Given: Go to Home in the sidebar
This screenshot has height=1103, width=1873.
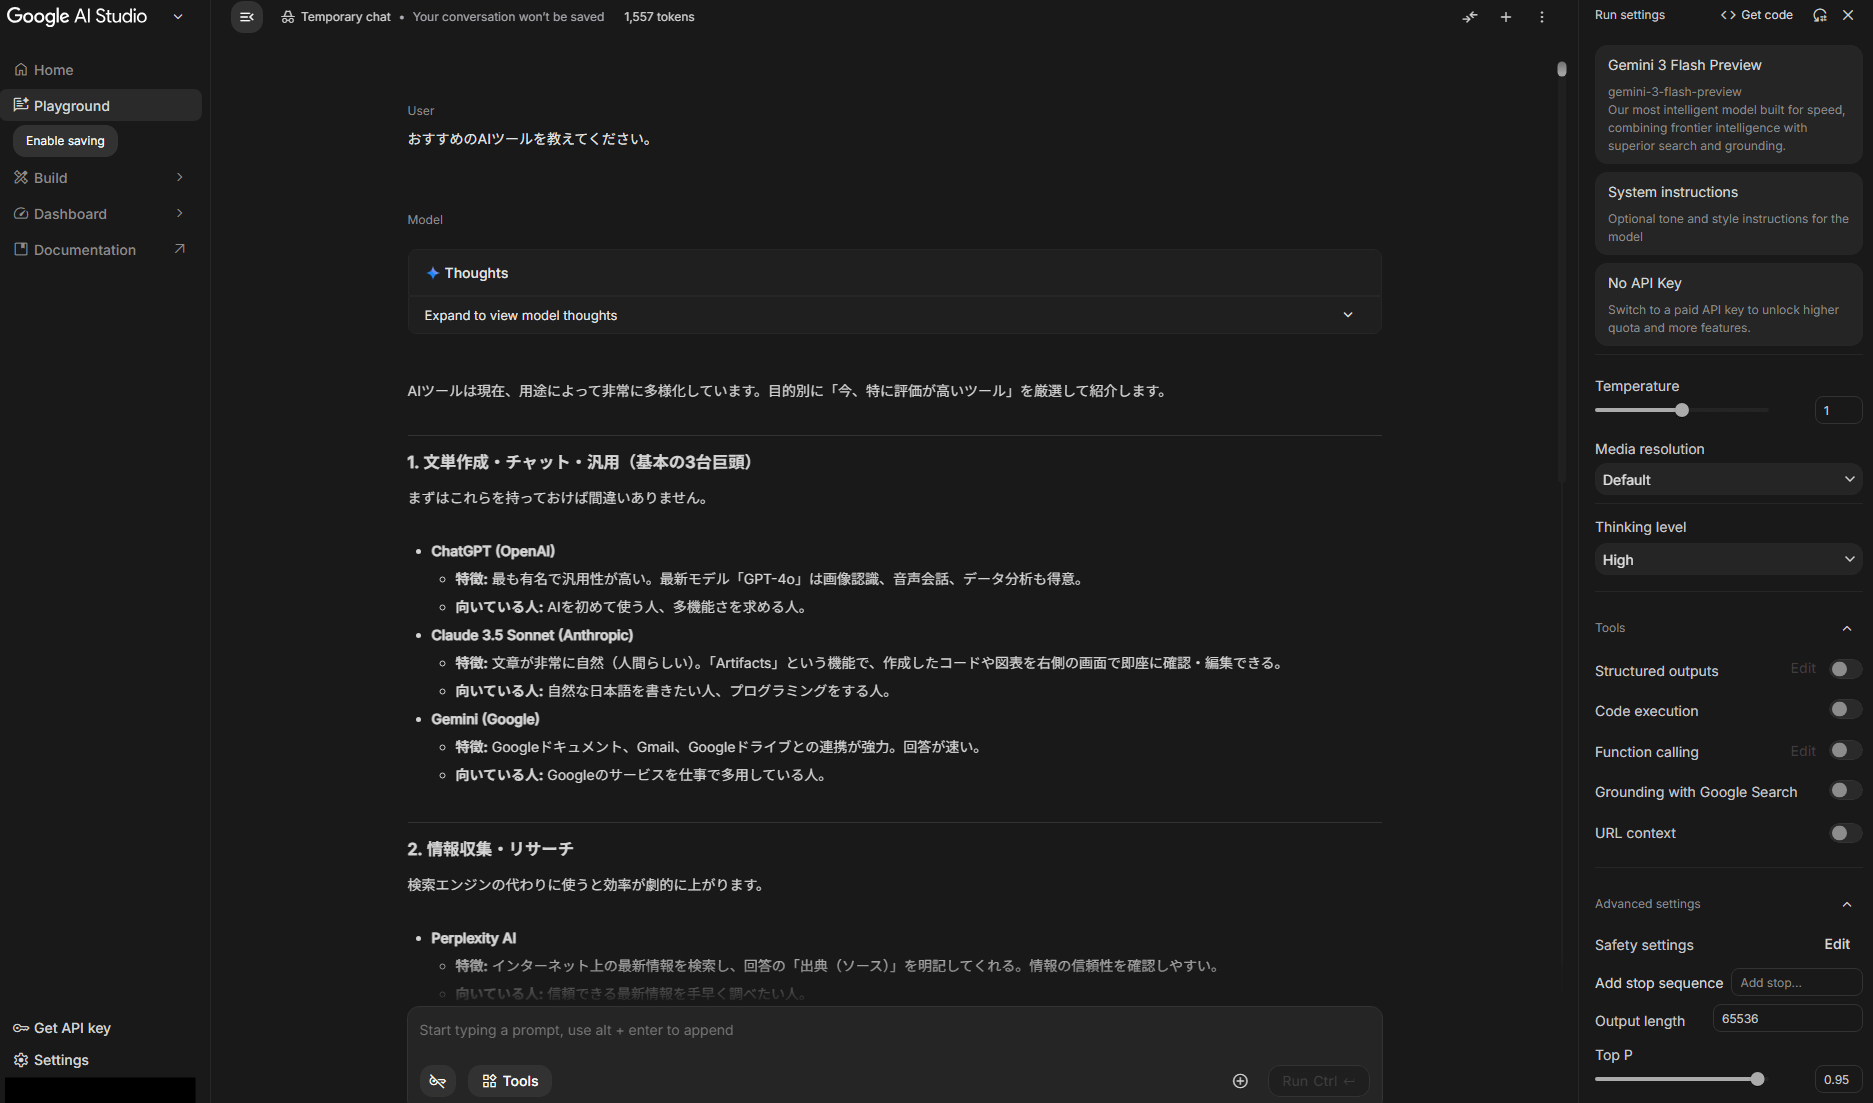Looking at the screenshot, I should [x=53, y=70].
